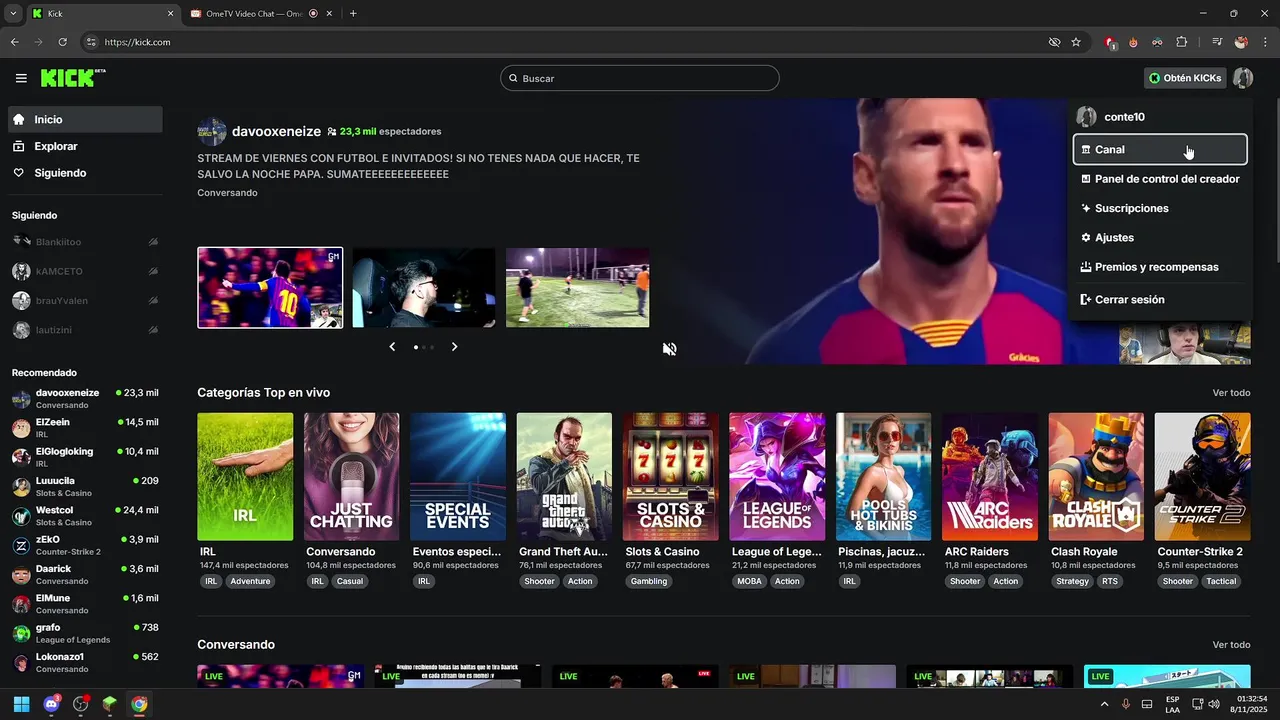The height and width of the screenshot is (720, 1280).
Task: Click the Adventure tag under IRL
Action: (250, 581)
